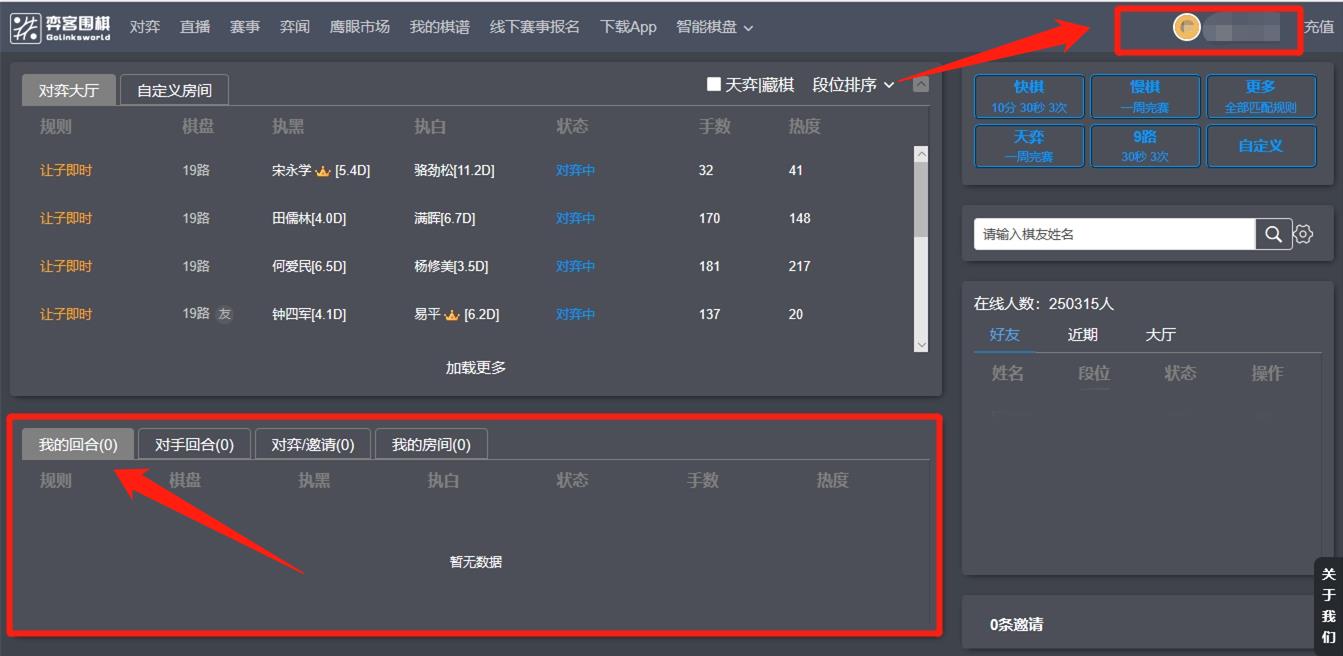Open friend search settings gear icon
The image size is (1343, 656).
click(x=1303, y=234)
